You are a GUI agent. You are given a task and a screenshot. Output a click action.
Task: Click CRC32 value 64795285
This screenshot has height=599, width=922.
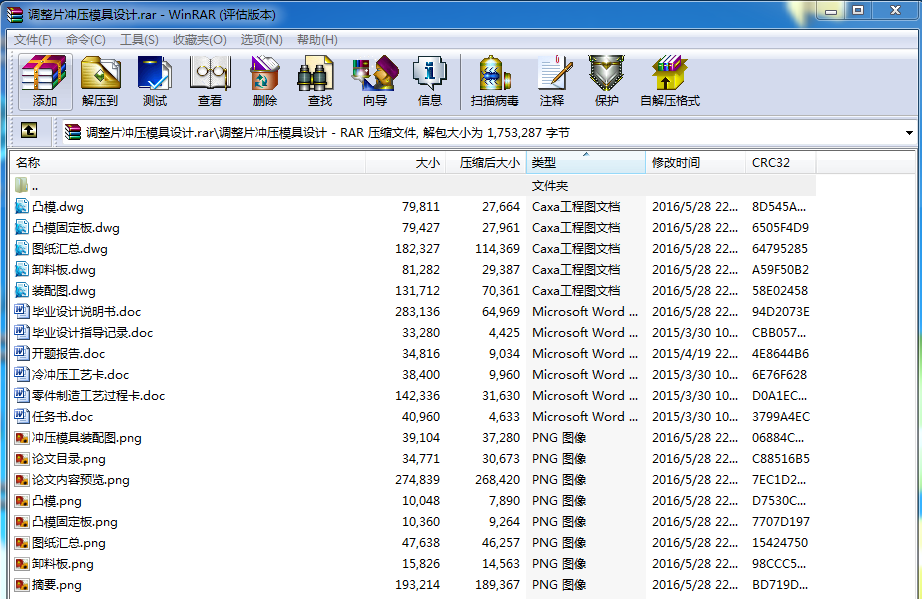pos(780,249)
